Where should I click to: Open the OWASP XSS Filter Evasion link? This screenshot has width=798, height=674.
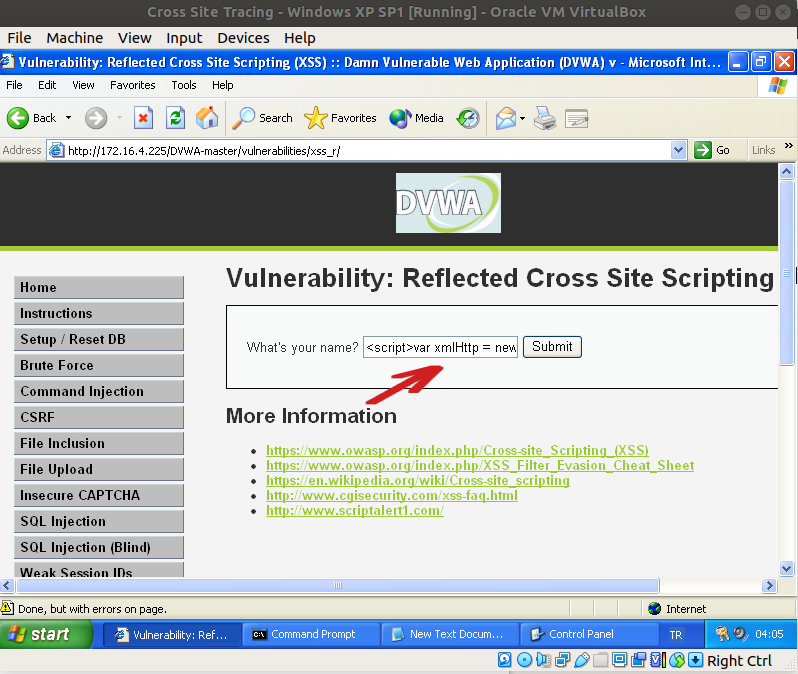[480, 465]
